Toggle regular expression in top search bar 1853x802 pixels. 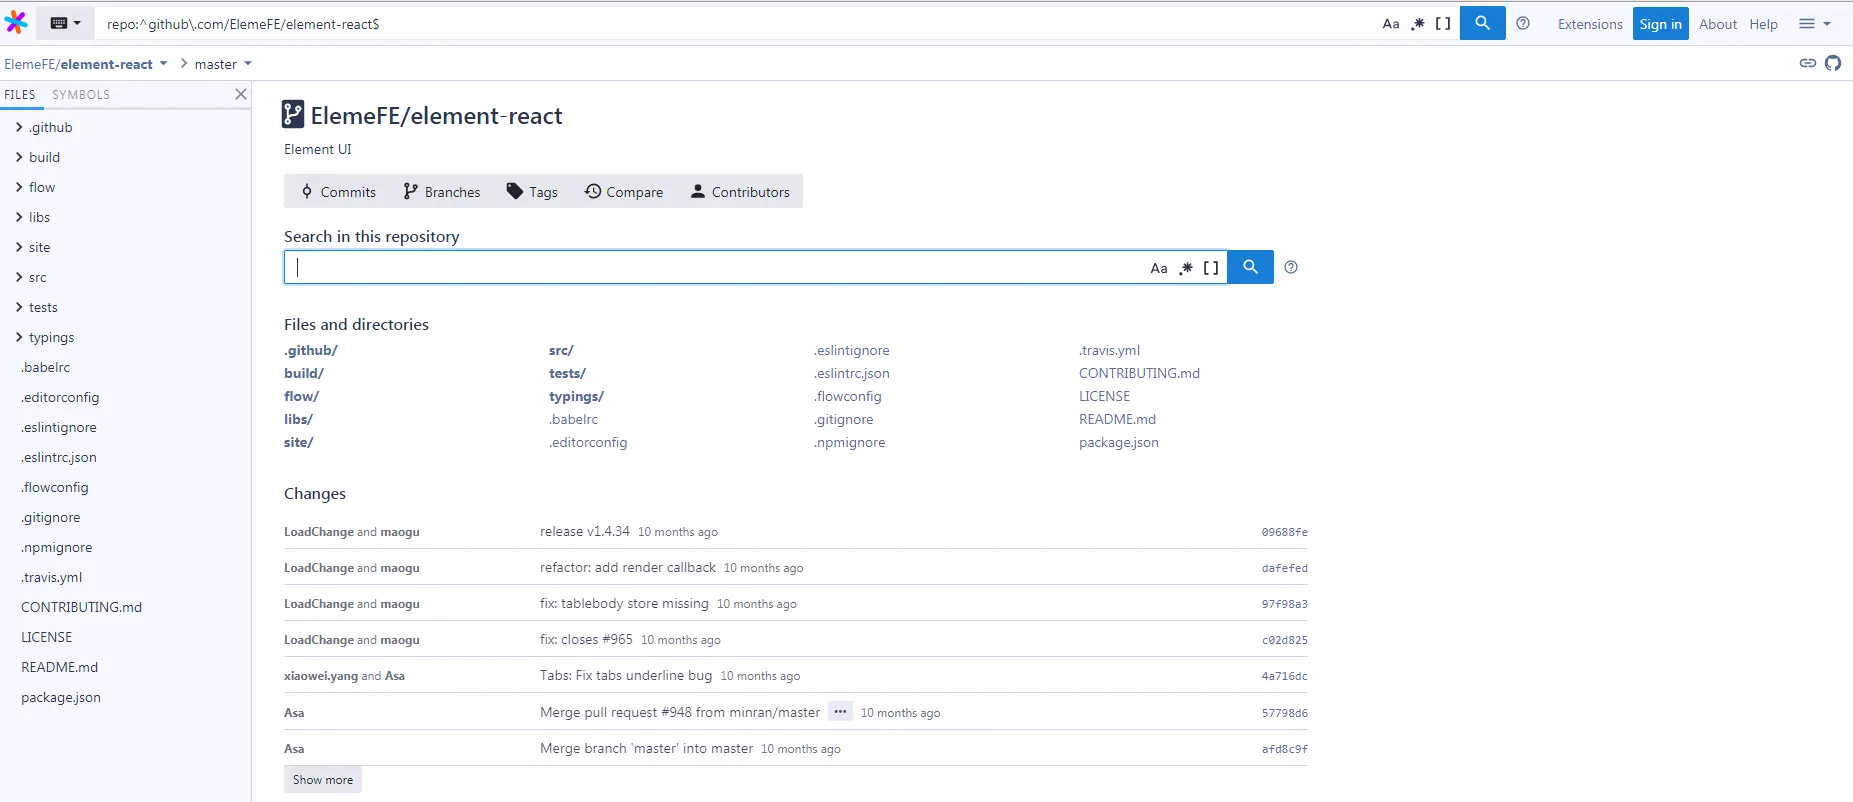pos(1417,24)
